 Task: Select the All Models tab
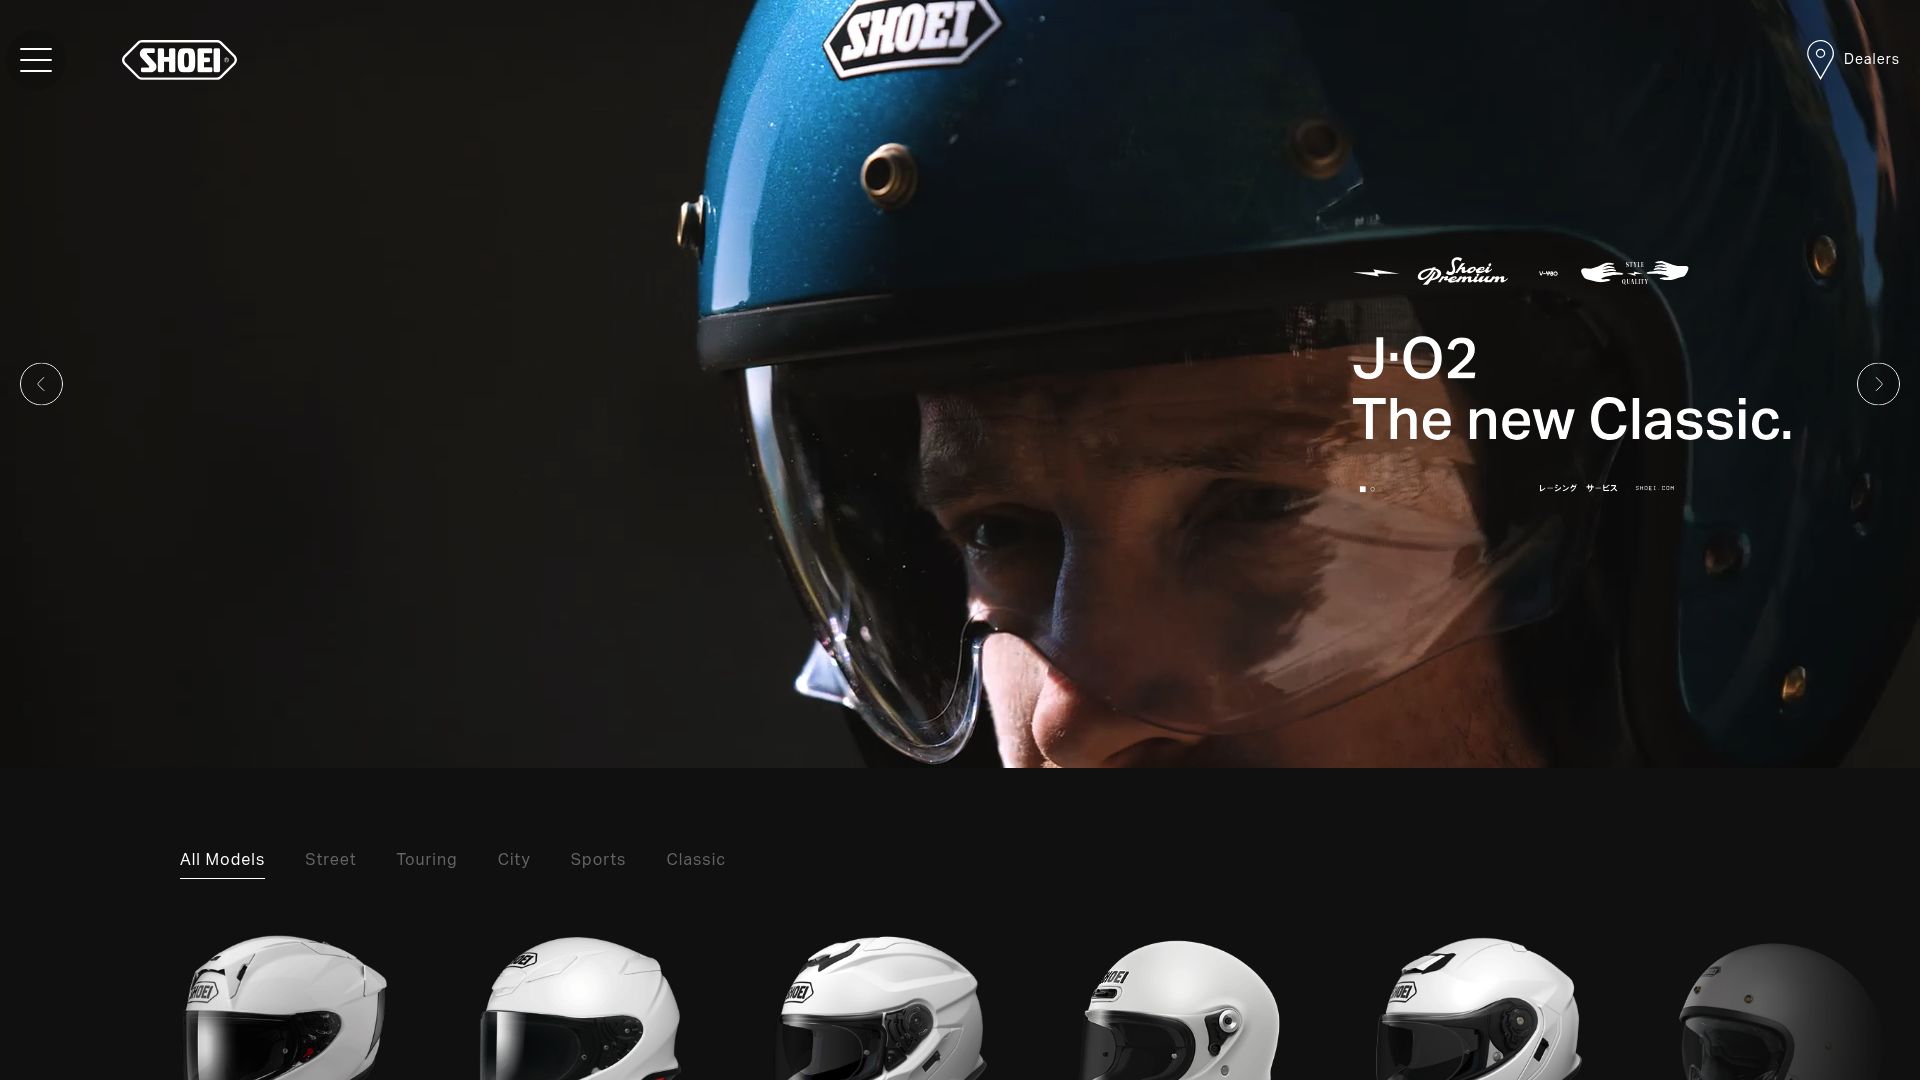pos(222,860)
